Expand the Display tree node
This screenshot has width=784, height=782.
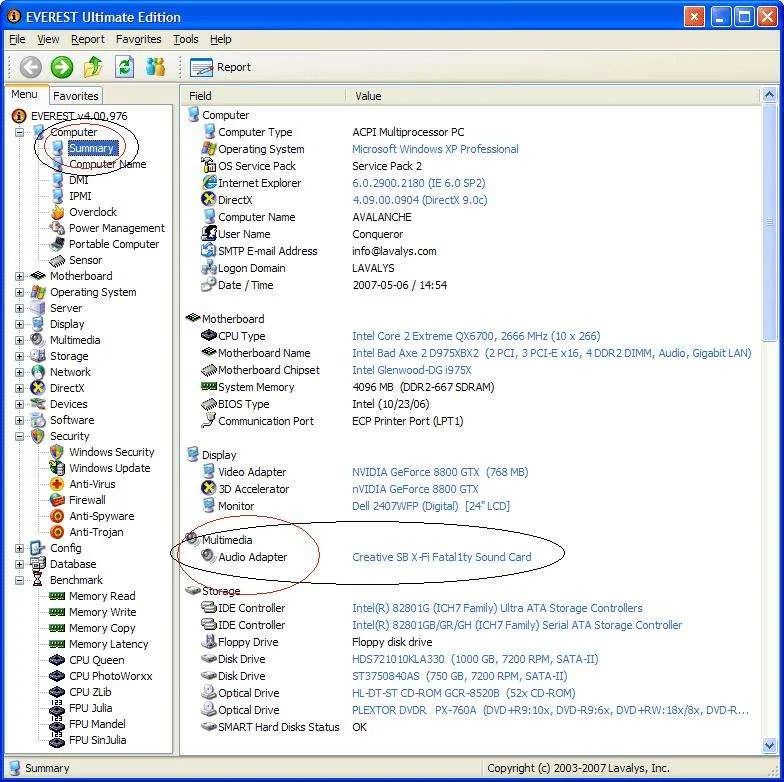click(x=19, y=324)
